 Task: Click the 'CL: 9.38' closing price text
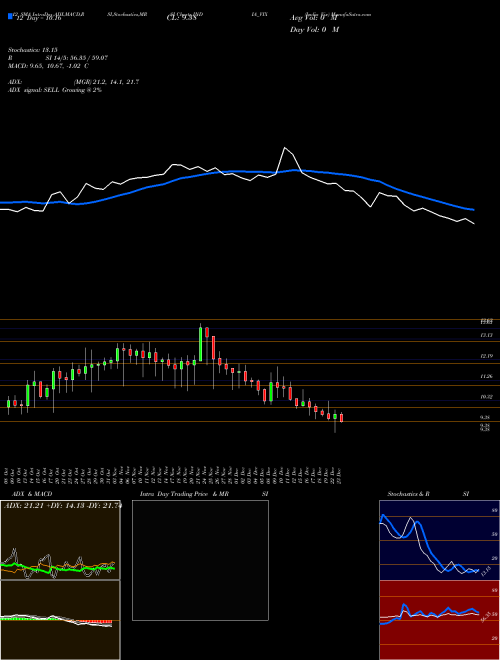click(x=182, y=18)
